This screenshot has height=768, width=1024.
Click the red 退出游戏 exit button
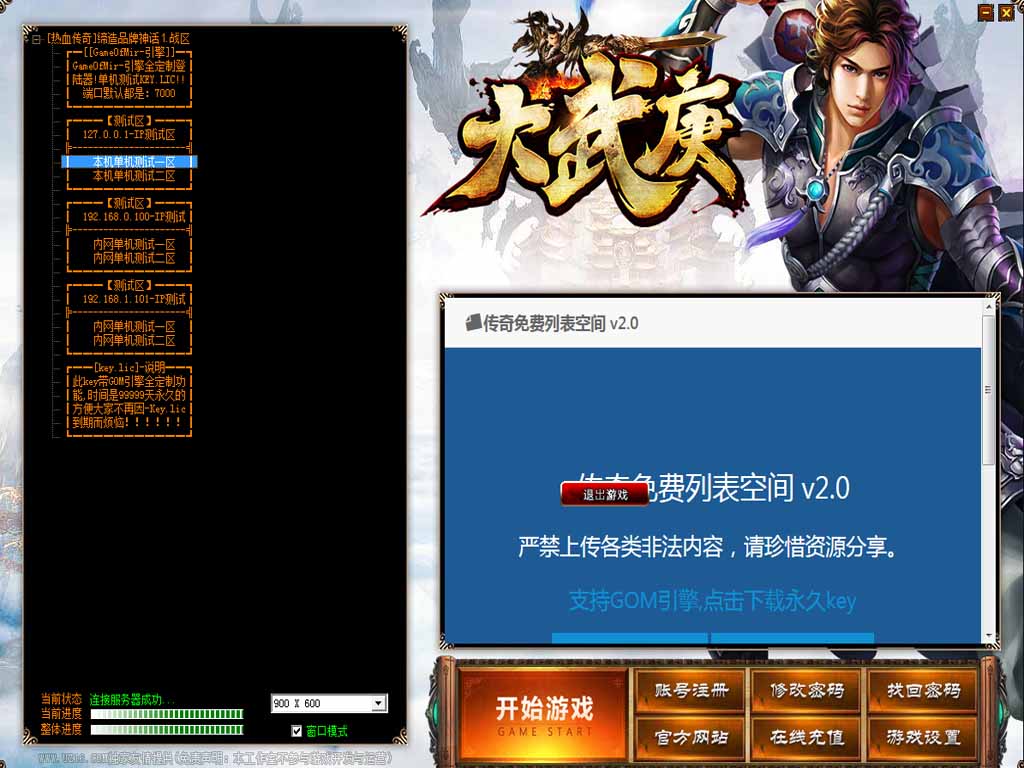pos(605,494)
